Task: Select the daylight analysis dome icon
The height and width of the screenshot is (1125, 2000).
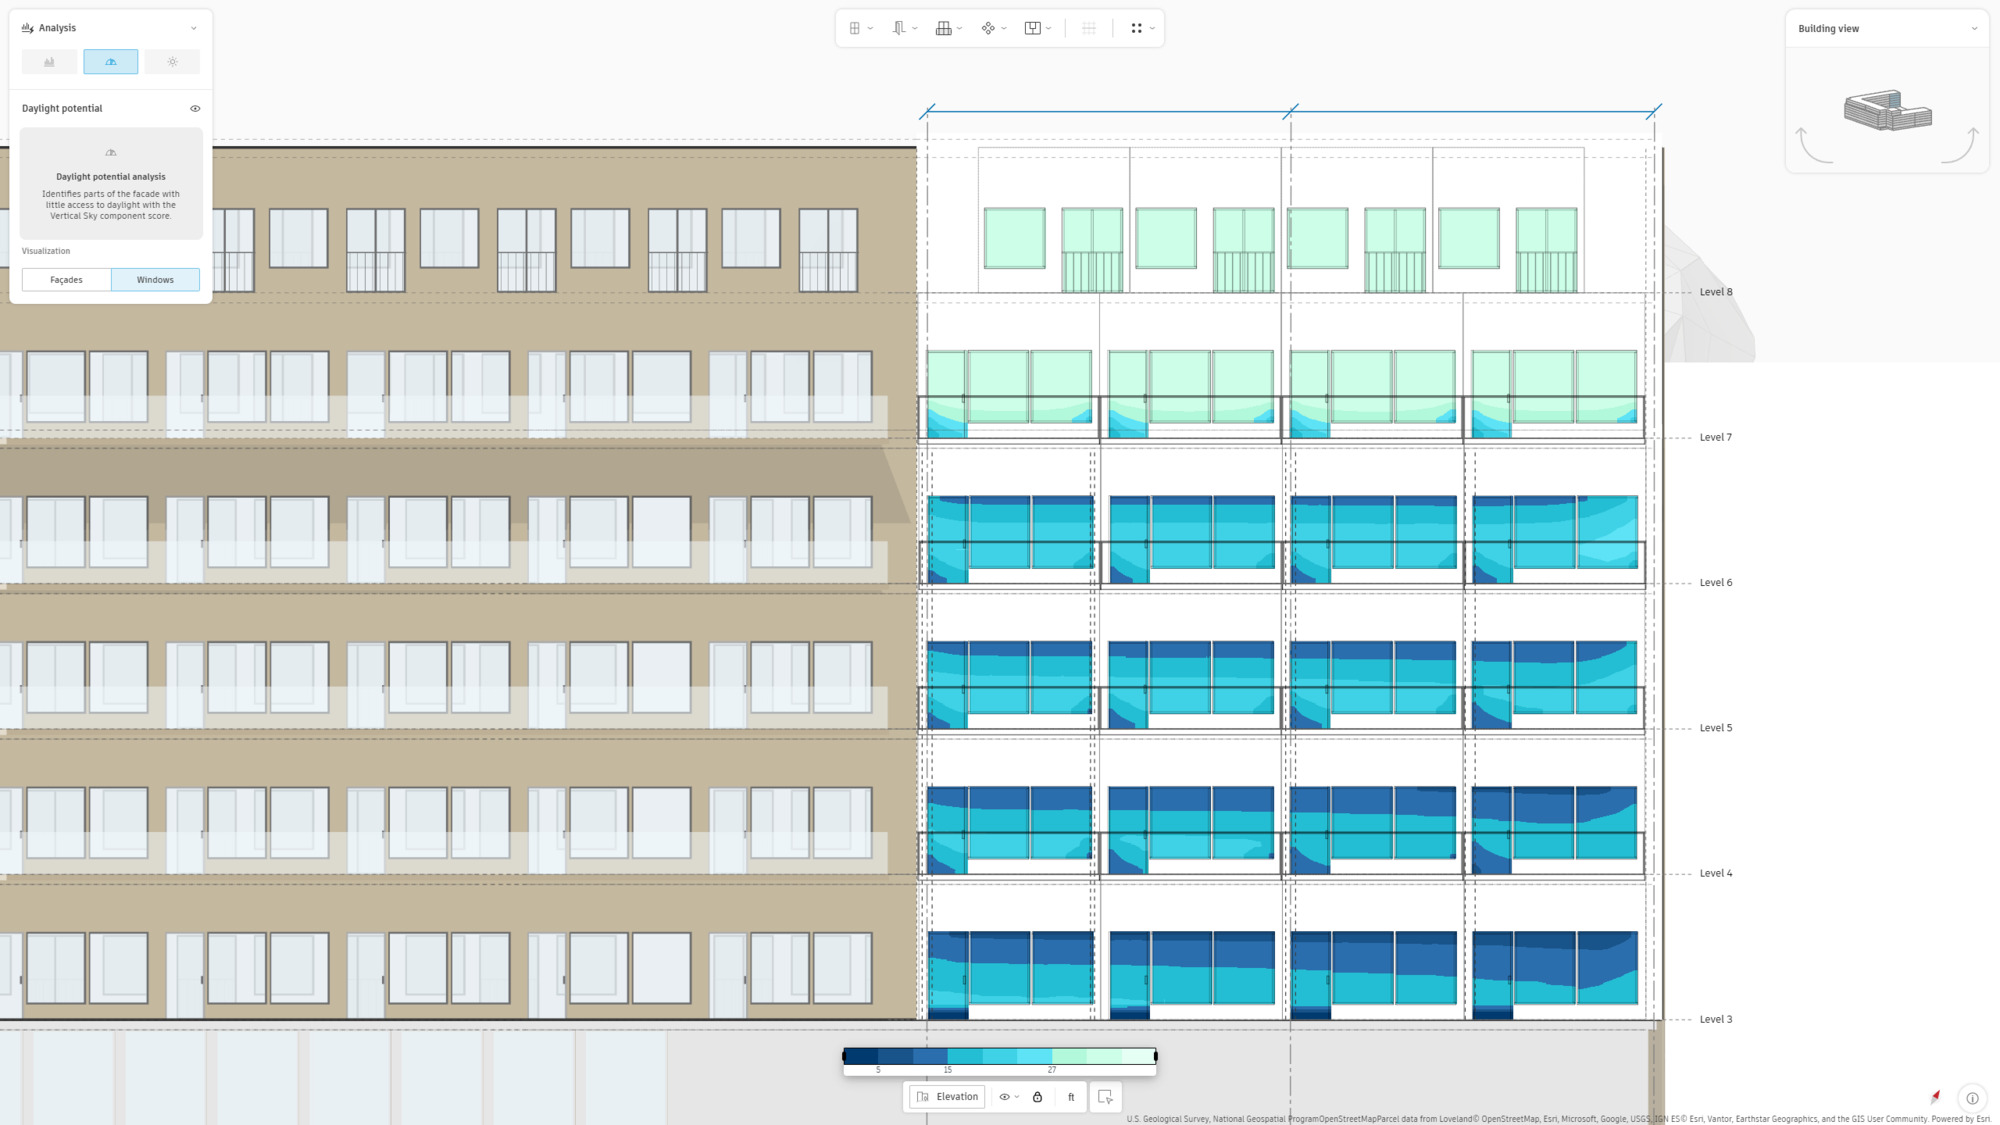Action: [x=110, y=62]
